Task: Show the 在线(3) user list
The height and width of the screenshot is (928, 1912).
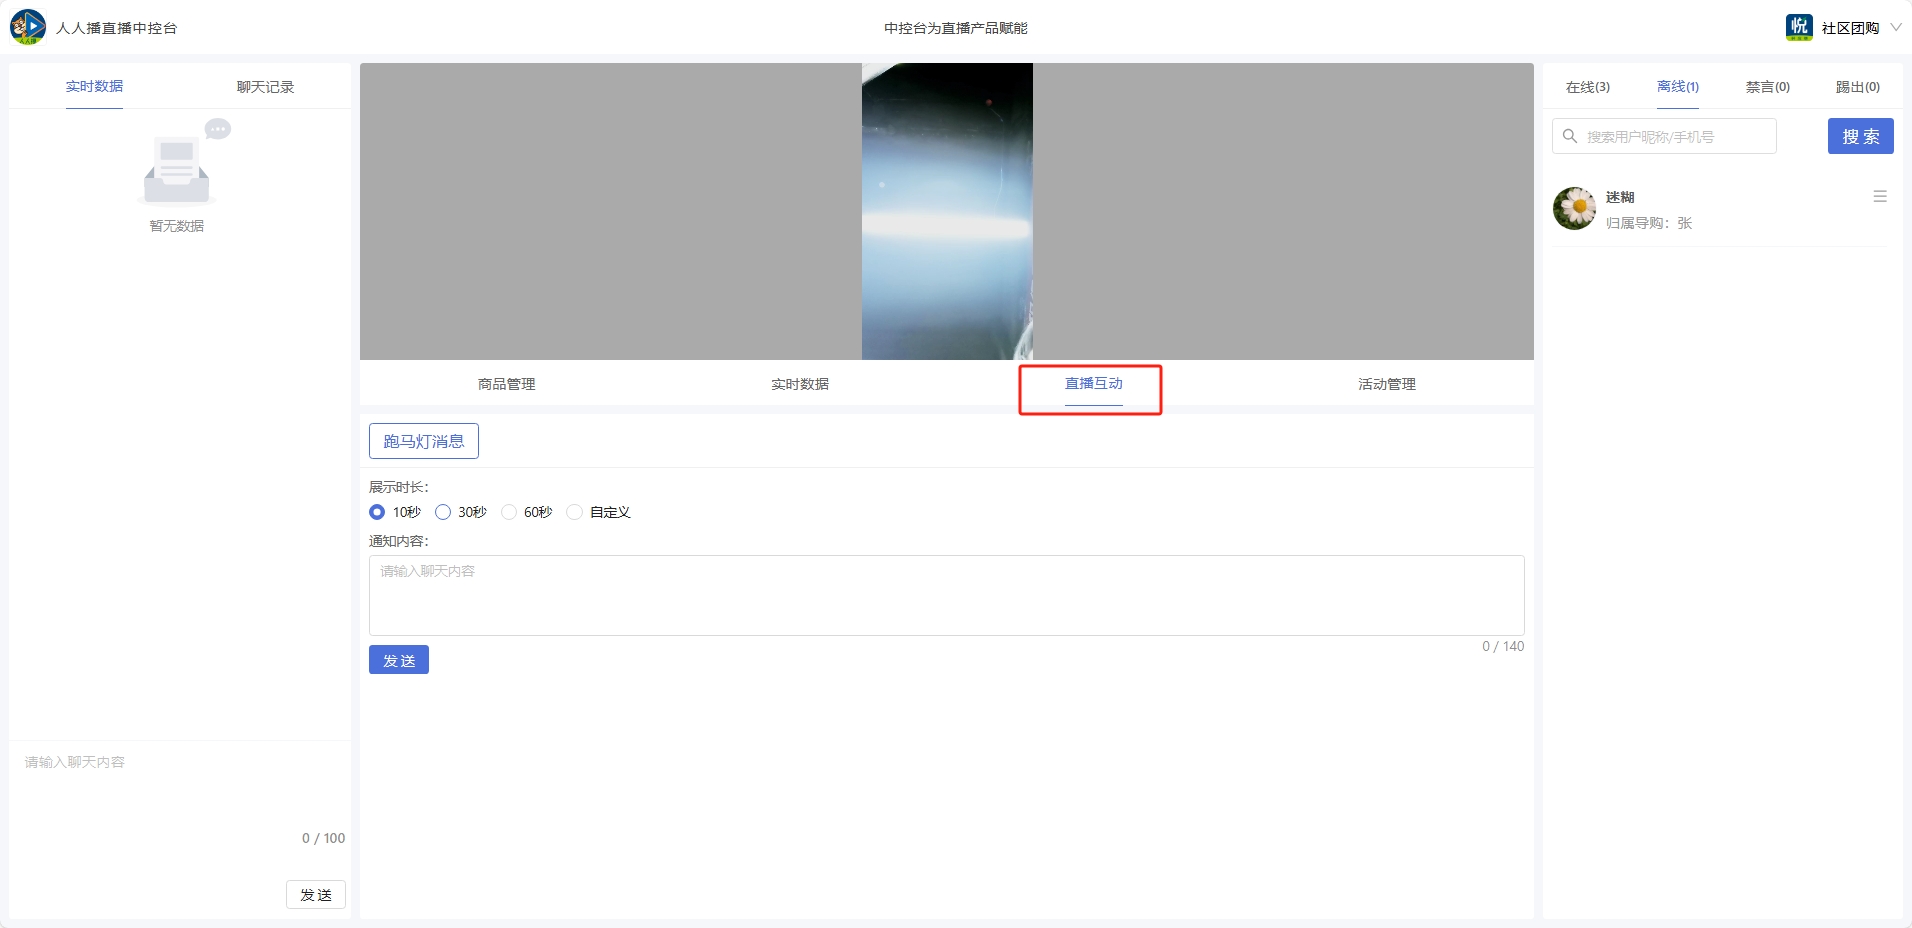Action: (1588, 87)
